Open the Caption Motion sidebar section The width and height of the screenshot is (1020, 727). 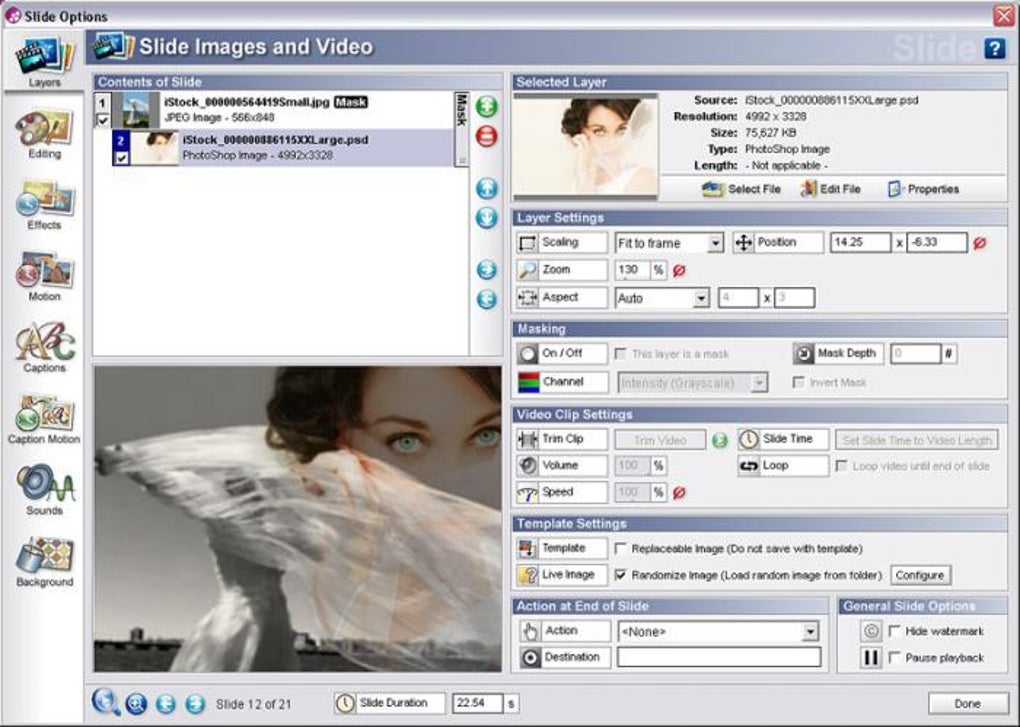(44, 420)
